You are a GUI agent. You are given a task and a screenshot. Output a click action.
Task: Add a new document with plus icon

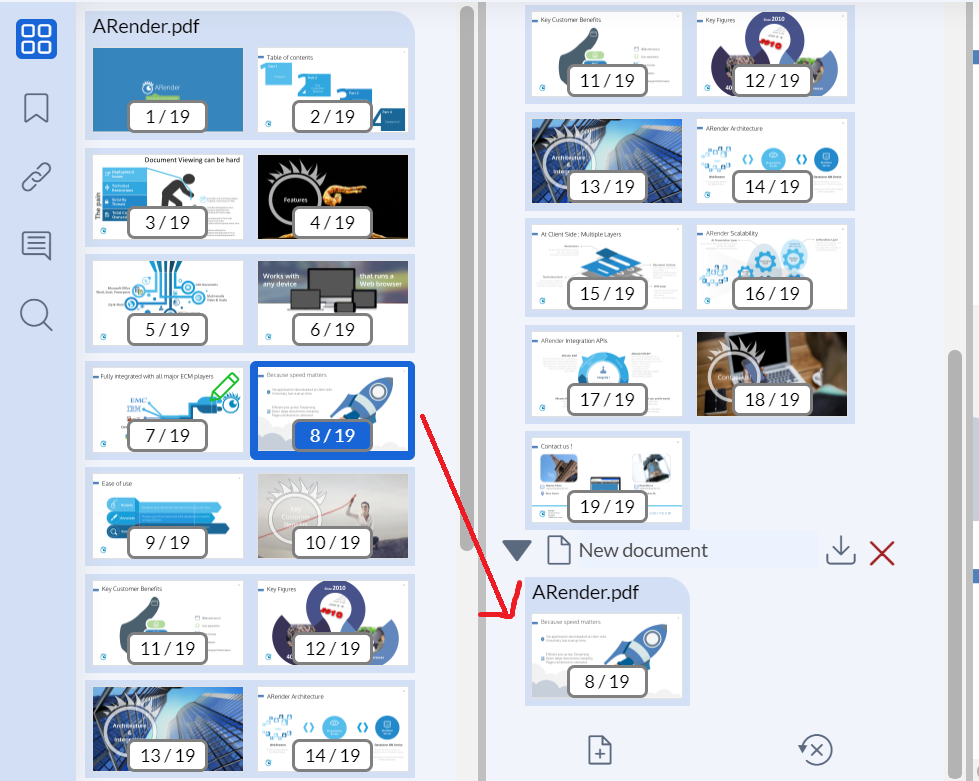[599, 749]
